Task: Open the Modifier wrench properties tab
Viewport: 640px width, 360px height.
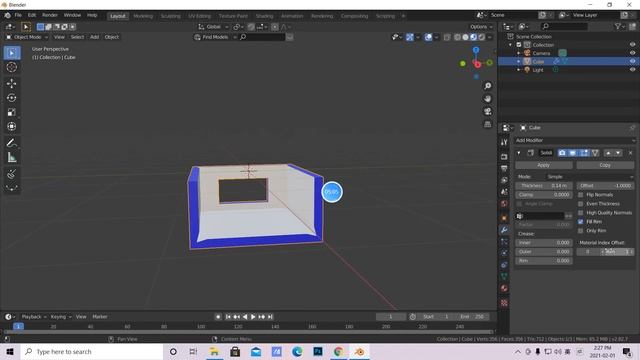Action: tap(504, 230)
